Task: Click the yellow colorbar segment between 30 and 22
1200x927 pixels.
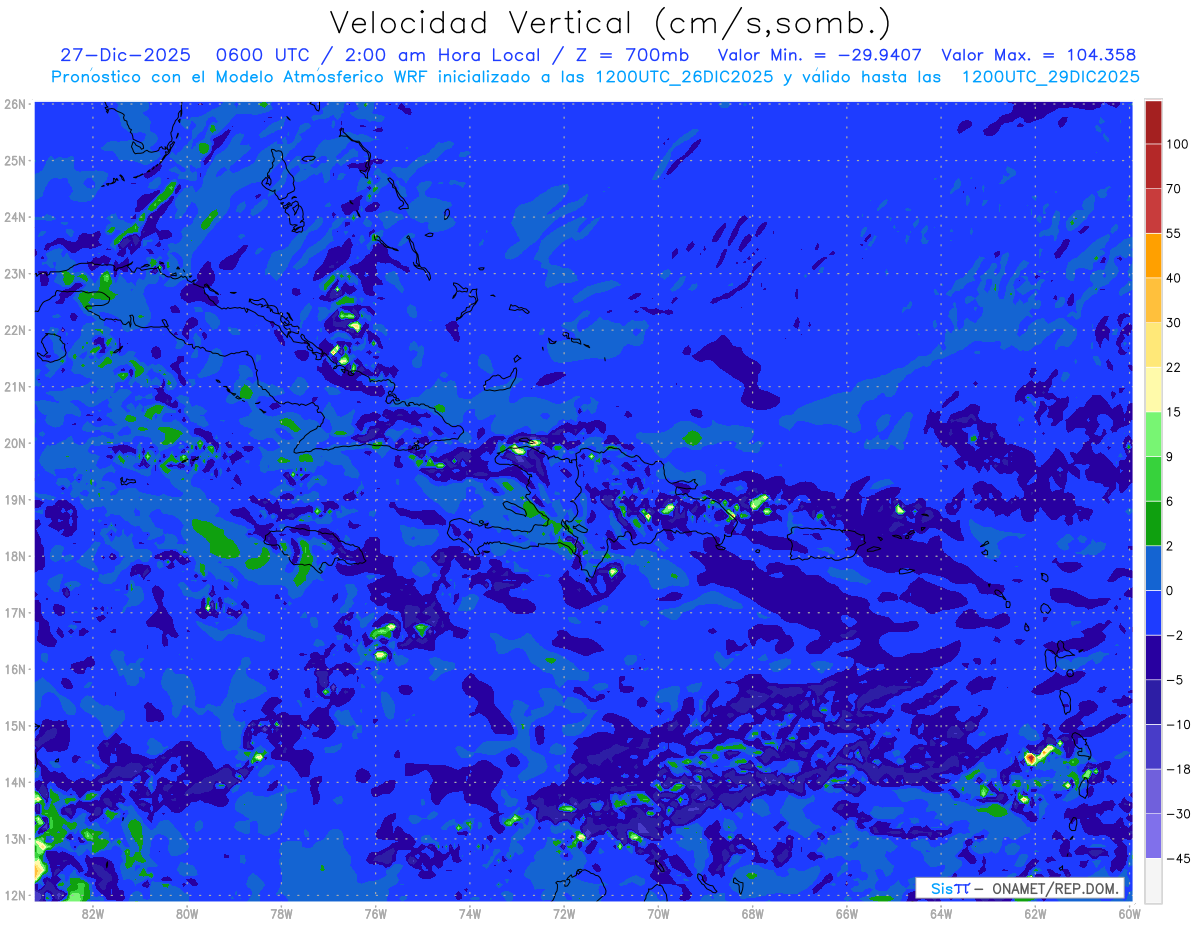Action: 1153,345
